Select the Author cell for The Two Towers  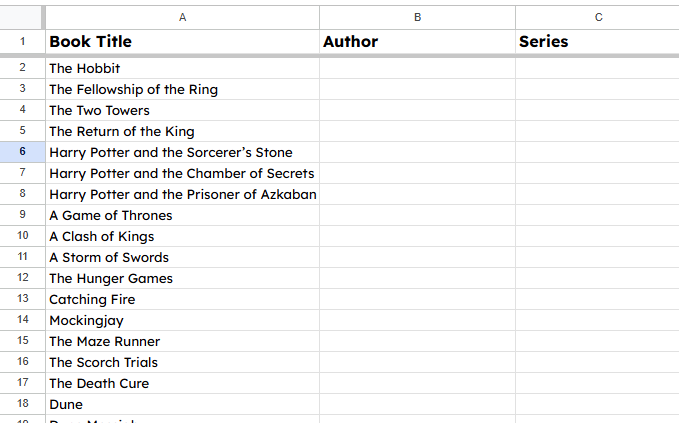(417, 110)
